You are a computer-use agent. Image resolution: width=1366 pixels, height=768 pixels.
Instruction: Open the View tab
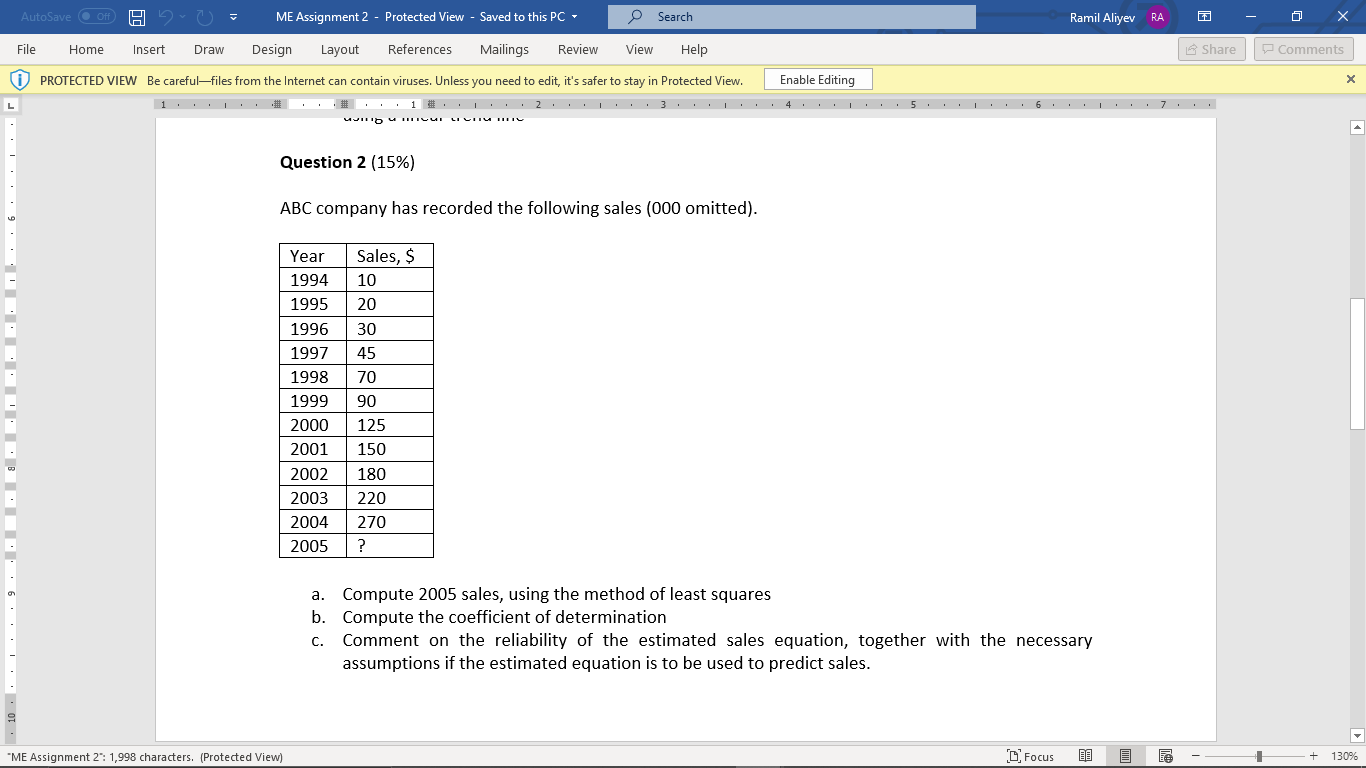pyautogui.click(x=639, y=49)
